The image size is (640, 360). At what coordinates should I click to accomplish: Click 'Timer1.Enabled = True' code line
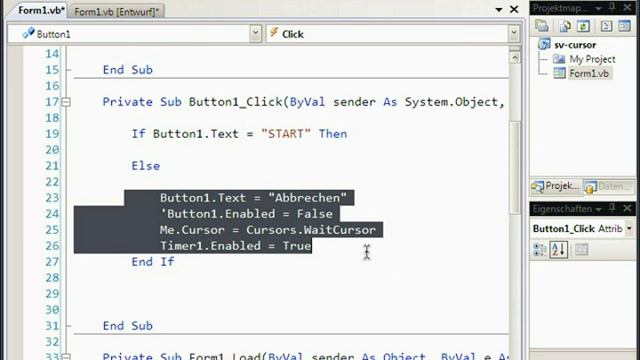(236, 246)
